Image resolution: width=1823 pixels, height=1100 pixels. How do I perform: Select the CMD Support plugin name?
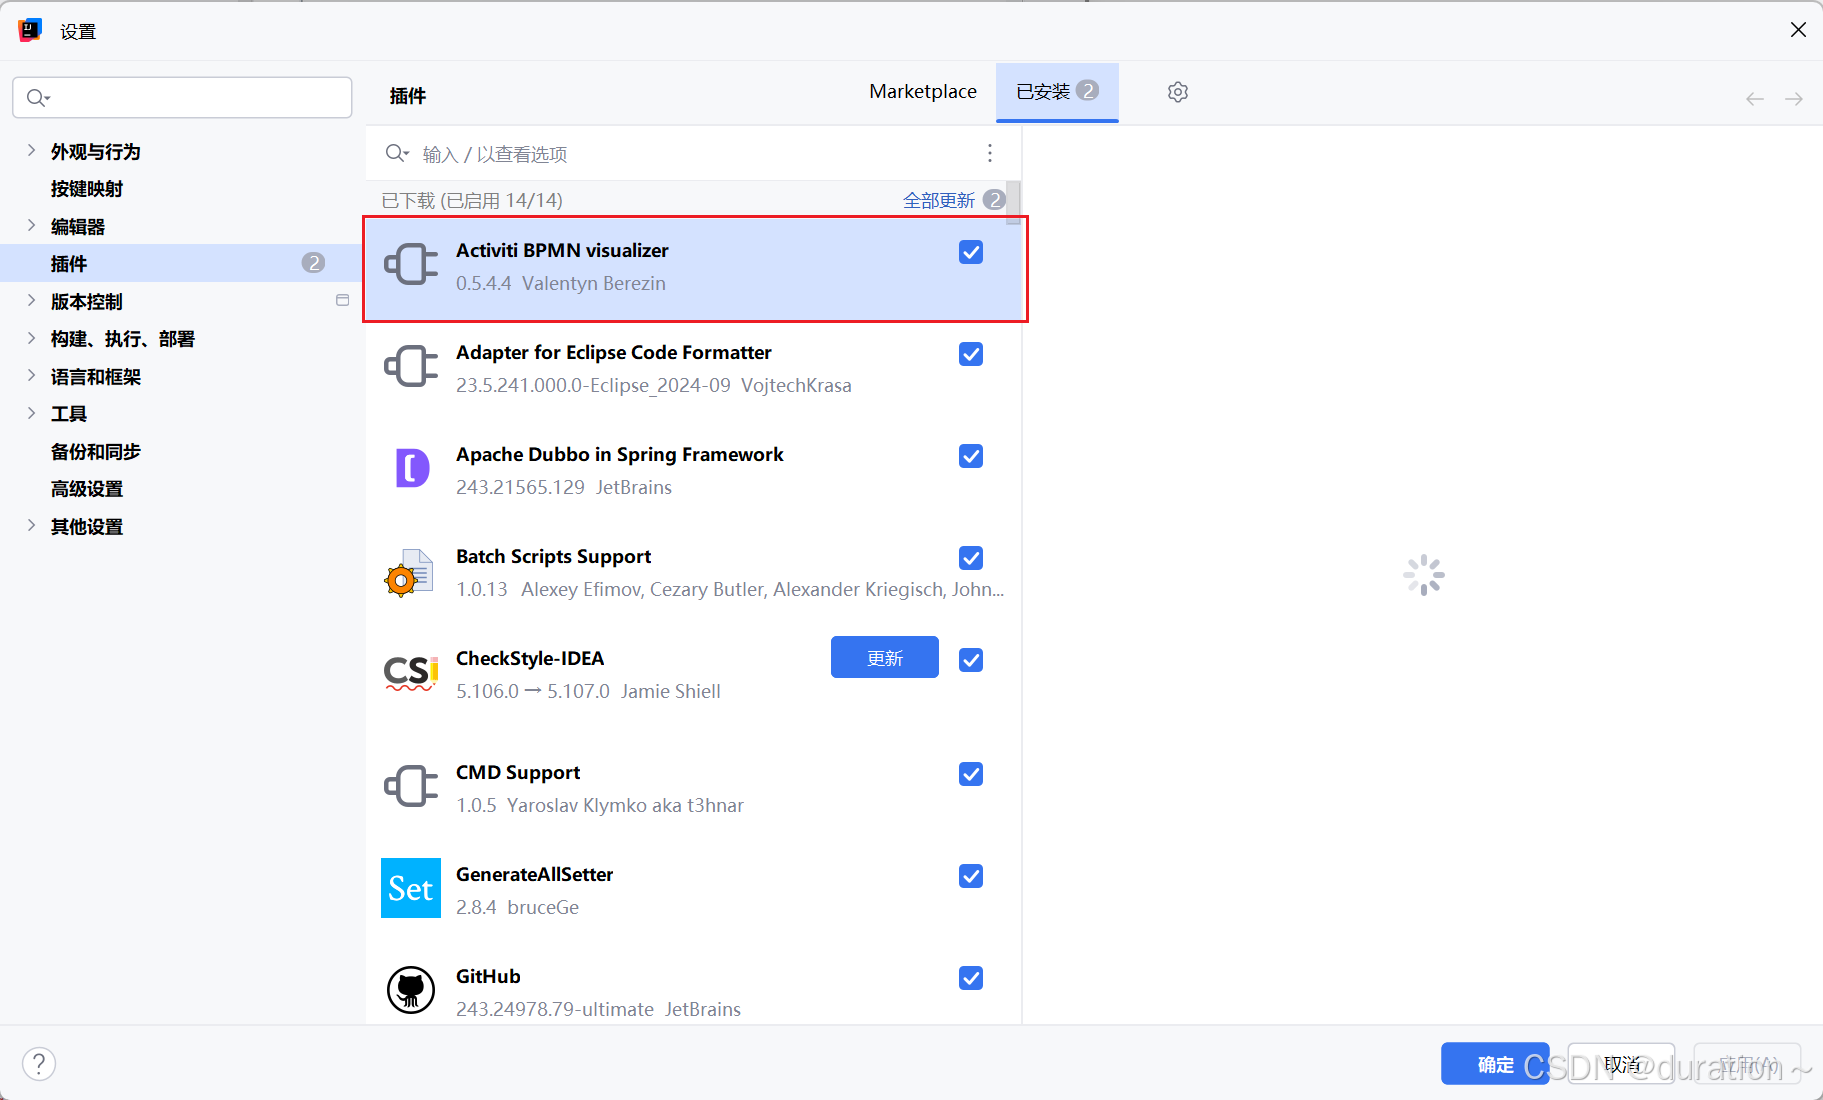pyautogui.click(x=518, y=772)
